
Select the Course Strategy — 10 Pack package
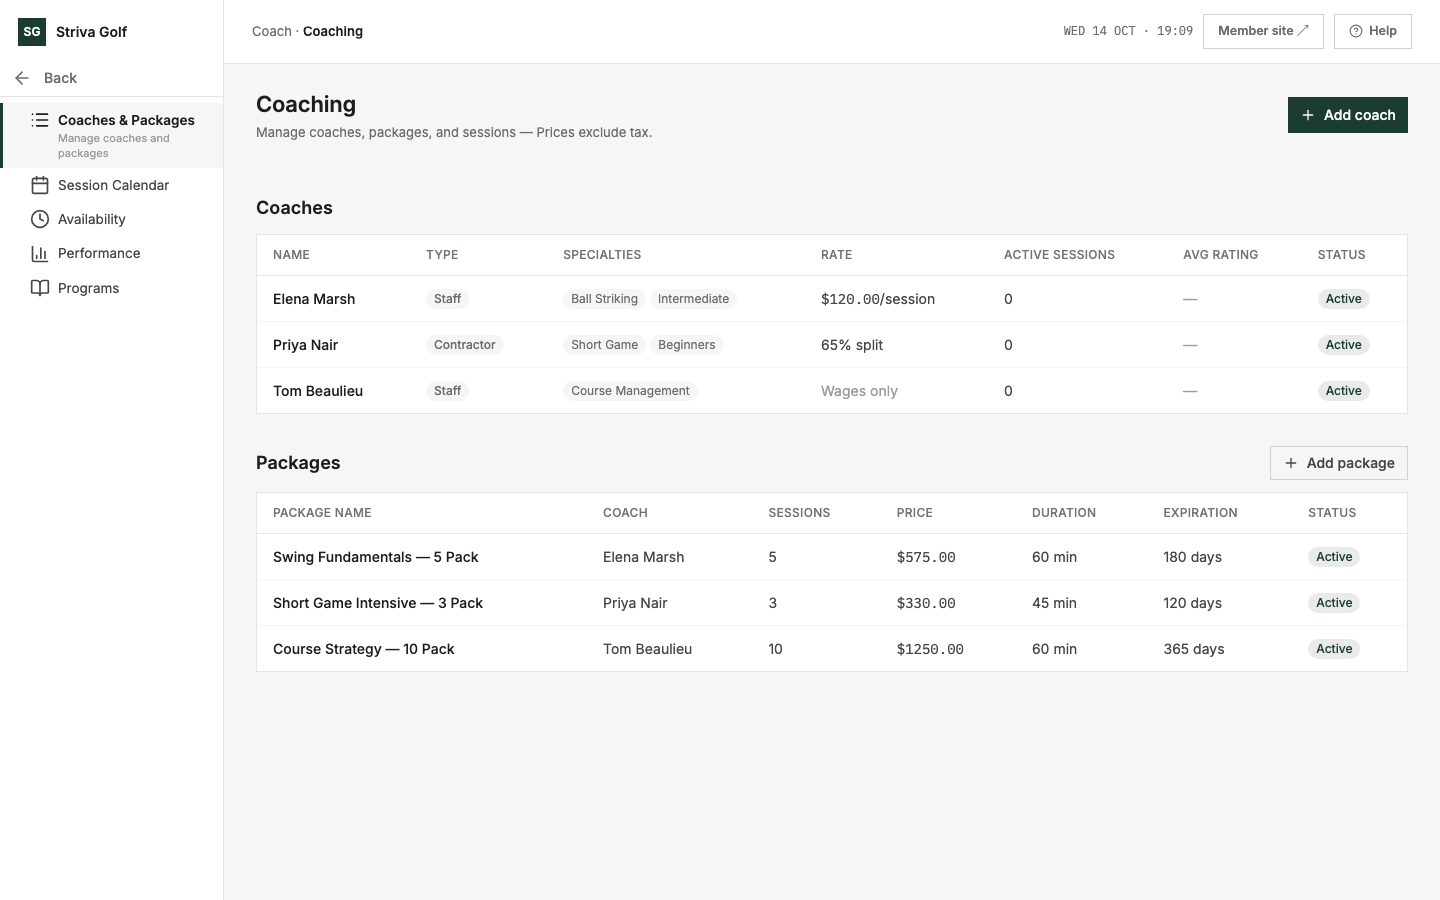pyautogui.click(x=364, y=649)
